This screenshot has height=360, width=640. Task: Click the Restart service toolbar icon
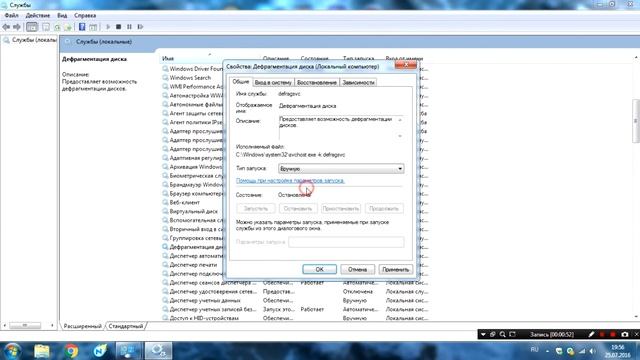coord(140,27)
